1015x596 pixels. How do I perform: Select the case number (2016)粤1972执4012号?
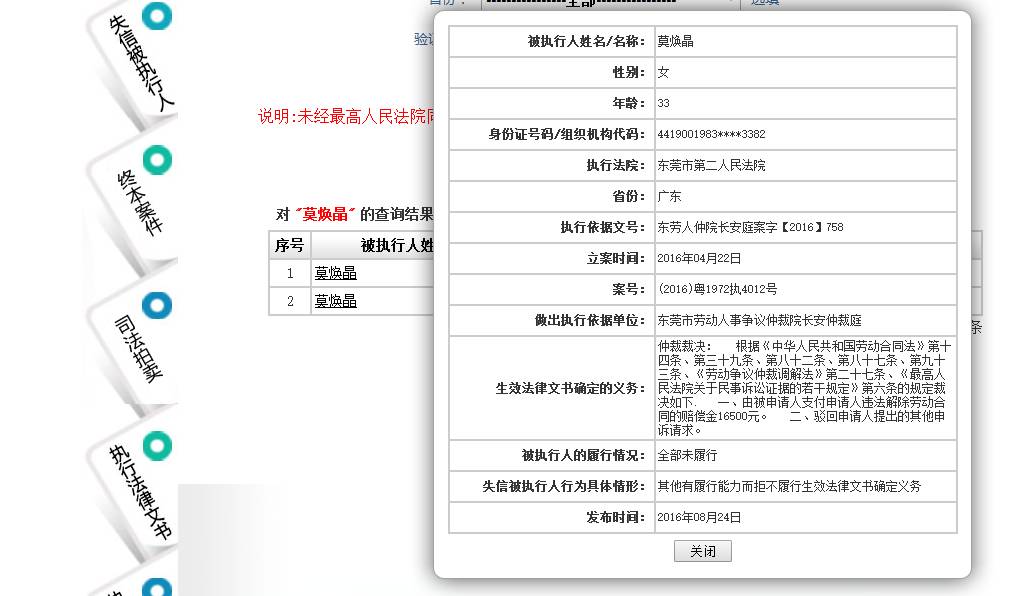pos(717,289)
